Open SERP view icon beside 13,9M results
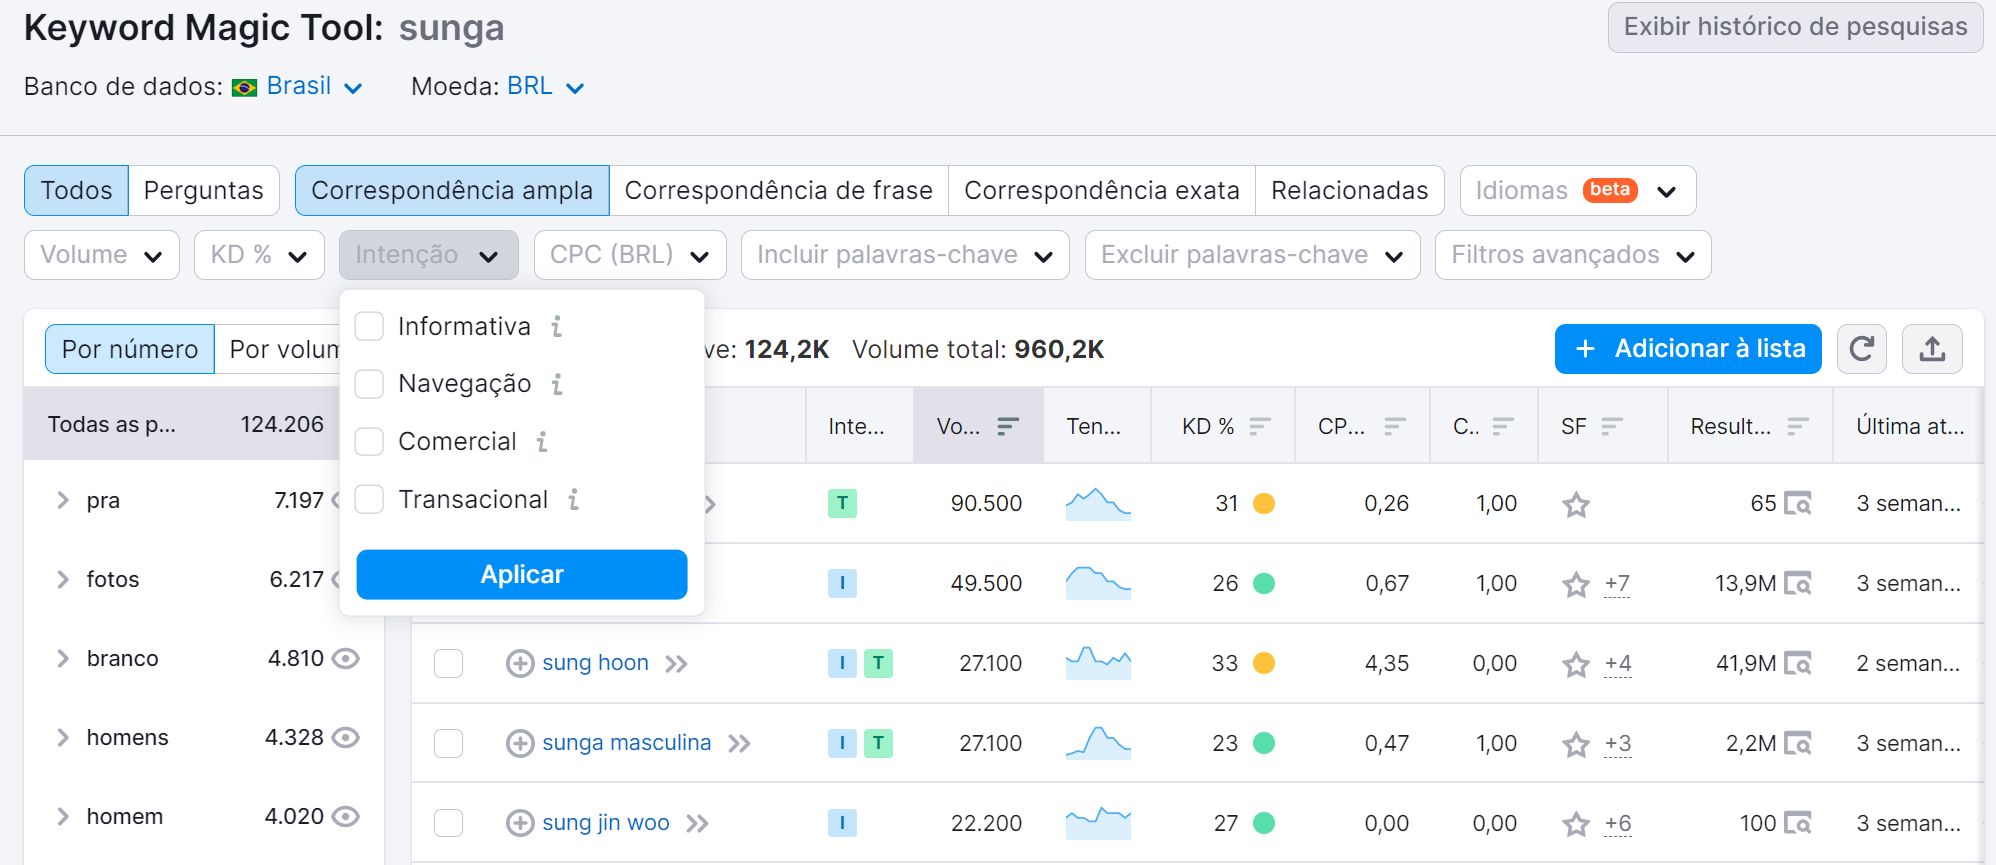Screen dimensions: 1996x865 click(1798, 583)
